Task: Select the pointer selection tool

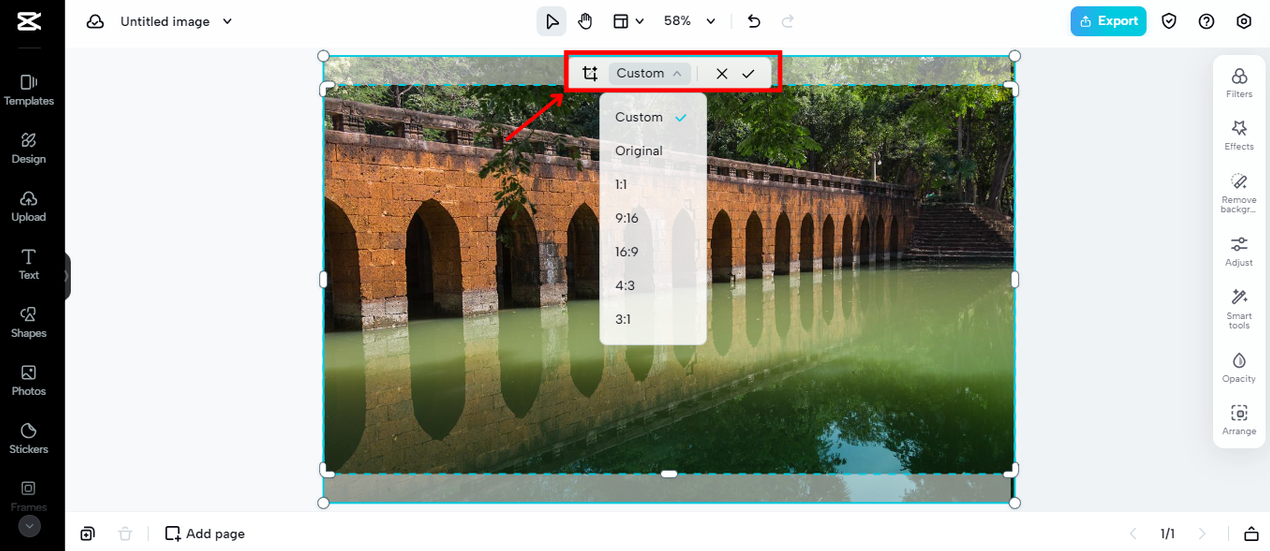Action: pos(552,21)
